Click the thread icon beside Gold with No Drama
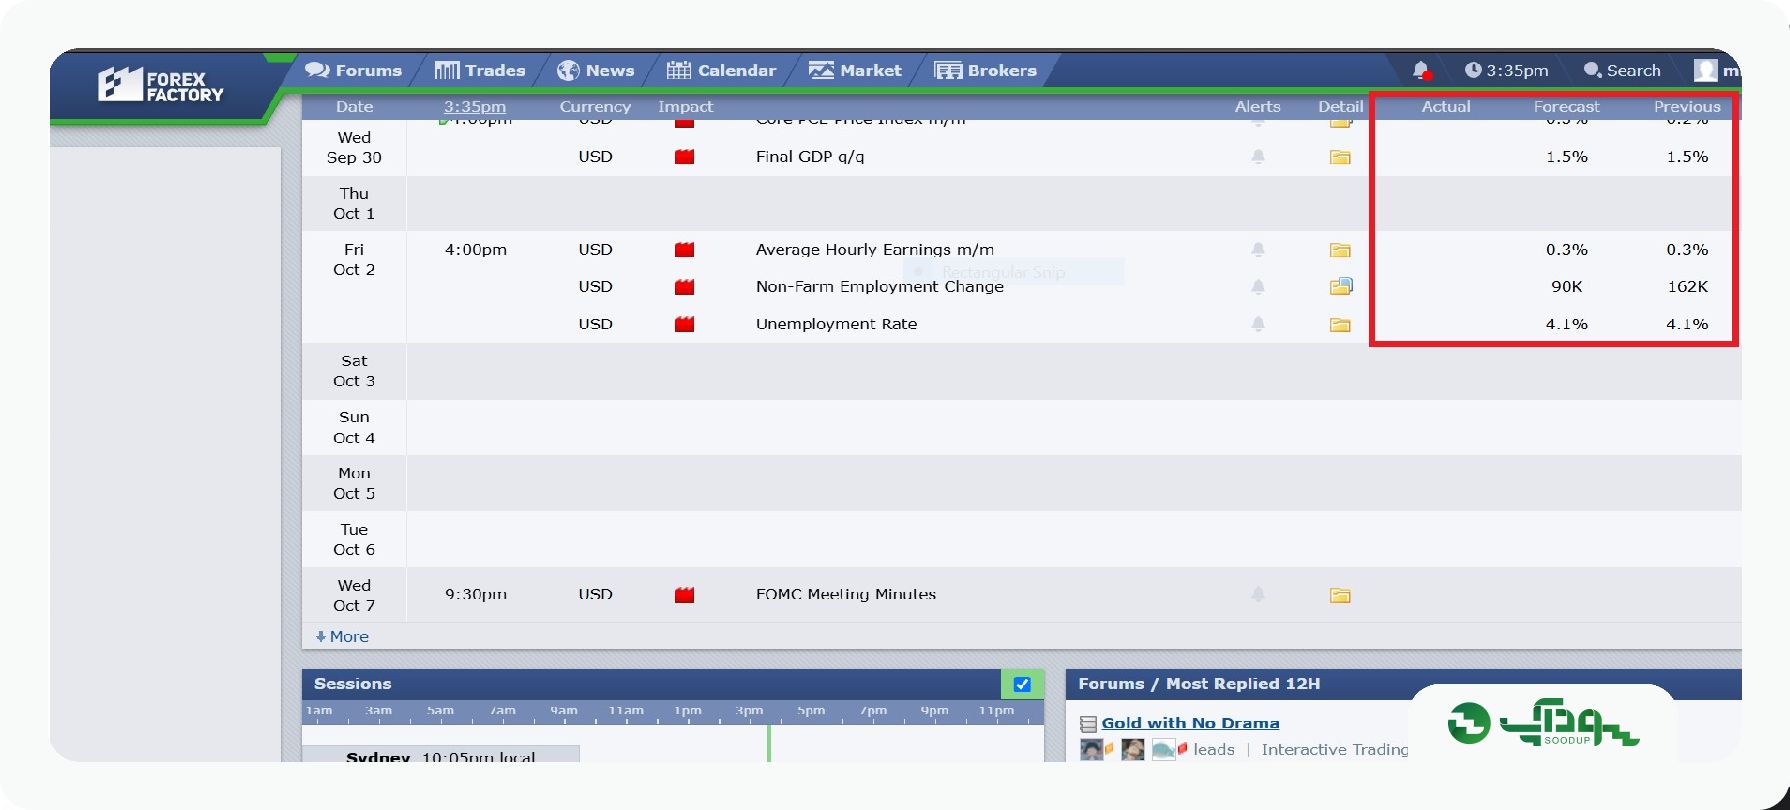The width and height of the screenshot is (1790, 810). pos(1088,724)
